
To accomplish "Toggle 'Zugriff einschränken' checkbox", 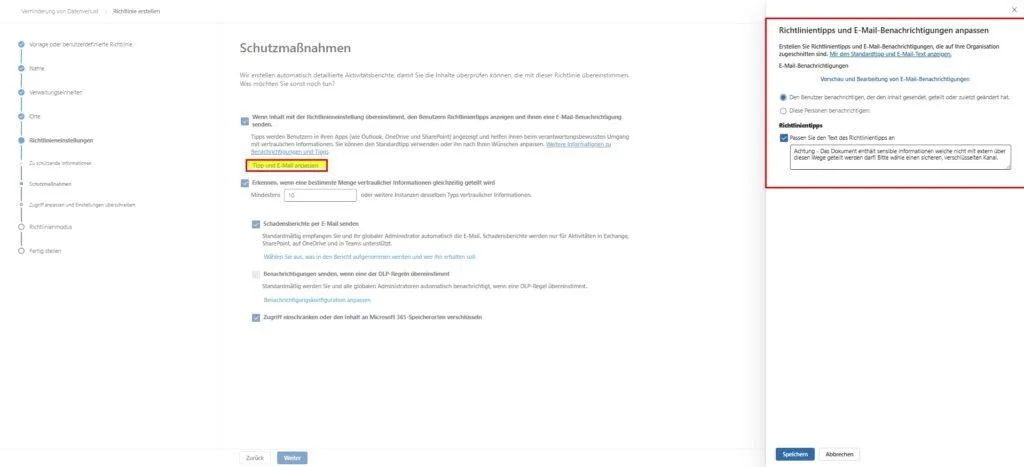I will (x=256, y=317).
